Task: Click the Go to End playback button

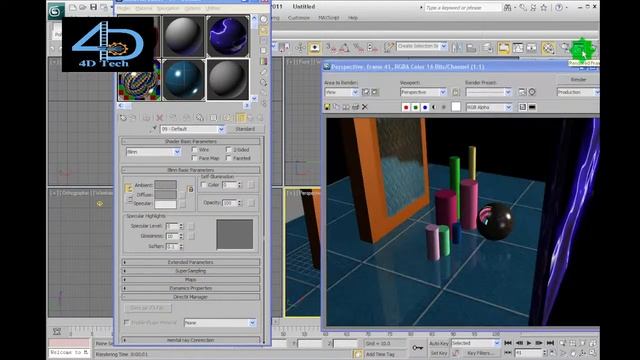Action: (550, 343)
